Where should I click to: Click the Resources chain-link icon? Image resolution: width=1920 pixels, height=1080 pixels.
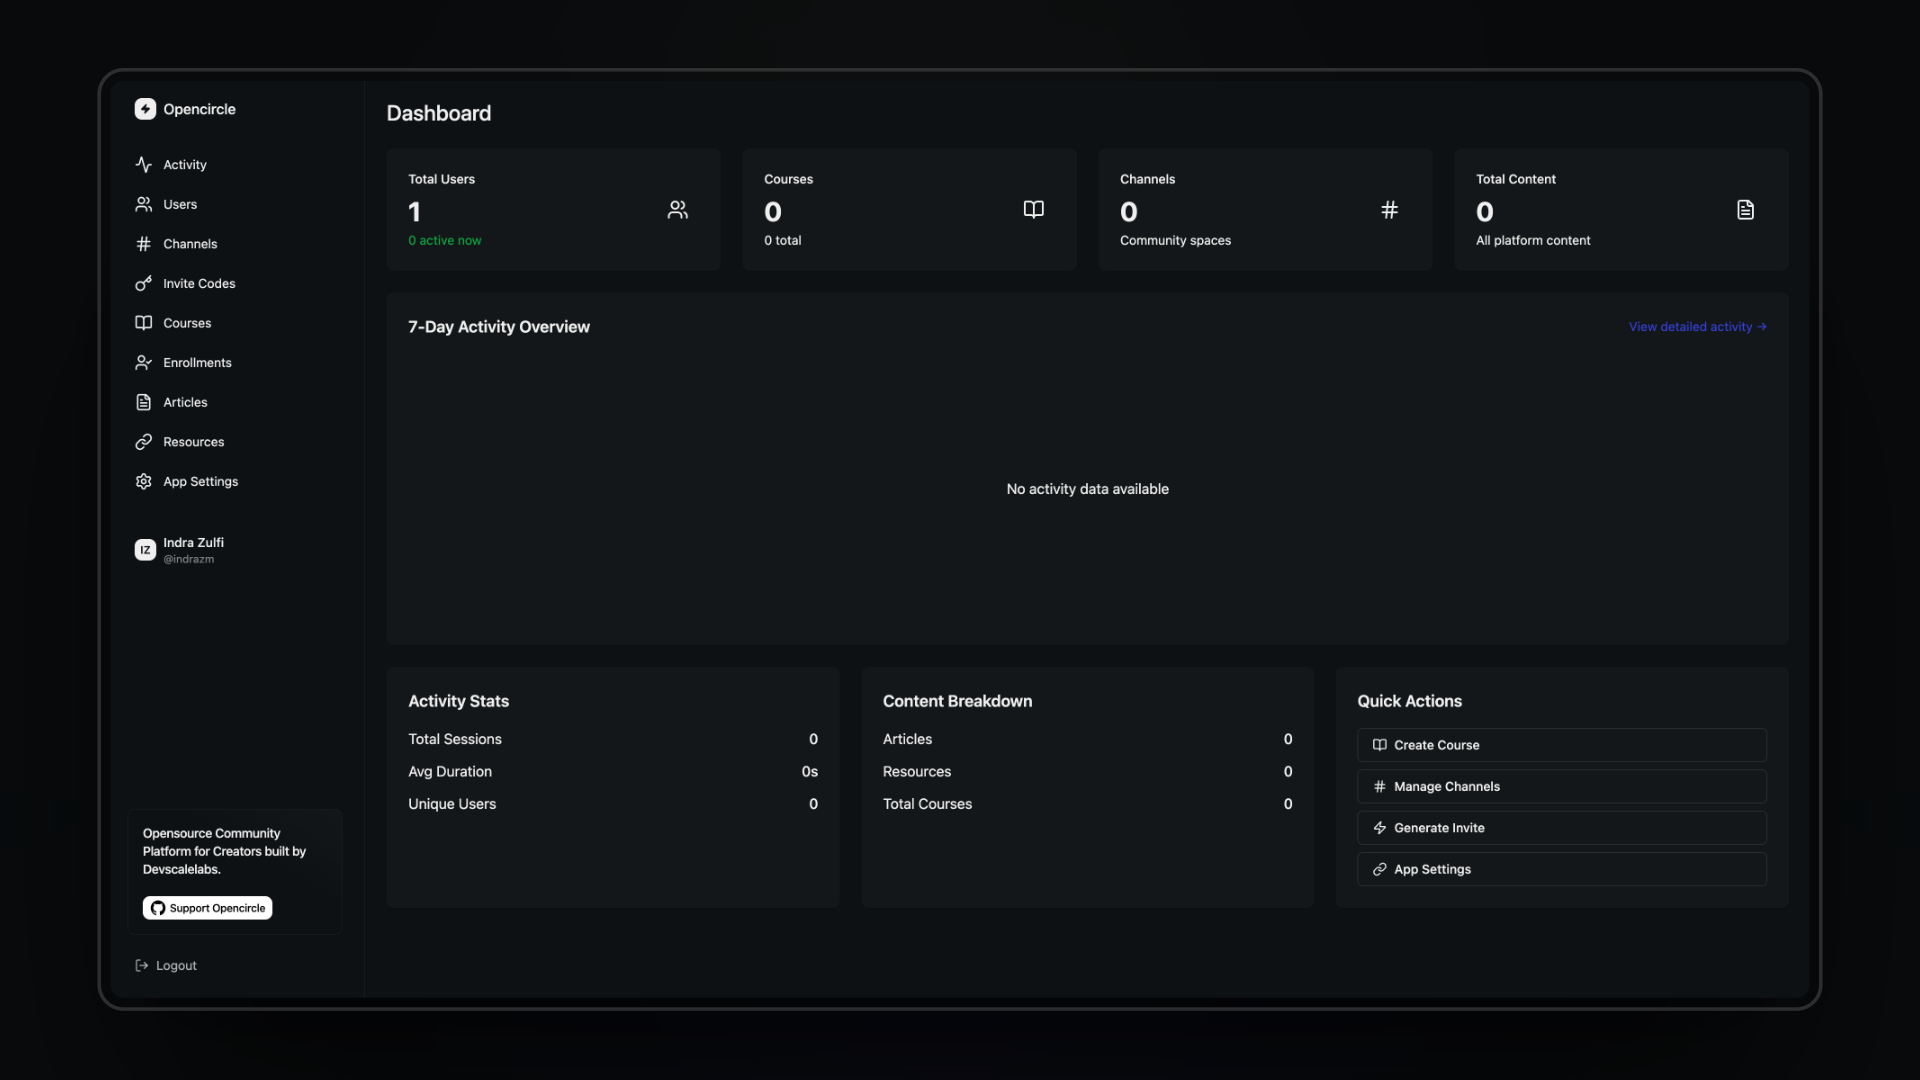(x=144, y=441)
